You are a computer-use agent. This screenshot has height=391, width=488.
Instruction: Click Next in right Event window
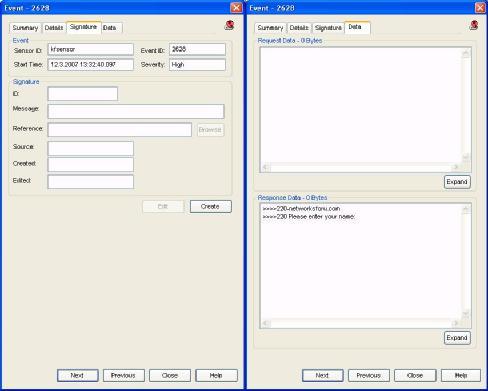pyautogui.click(x=323, y=375)
